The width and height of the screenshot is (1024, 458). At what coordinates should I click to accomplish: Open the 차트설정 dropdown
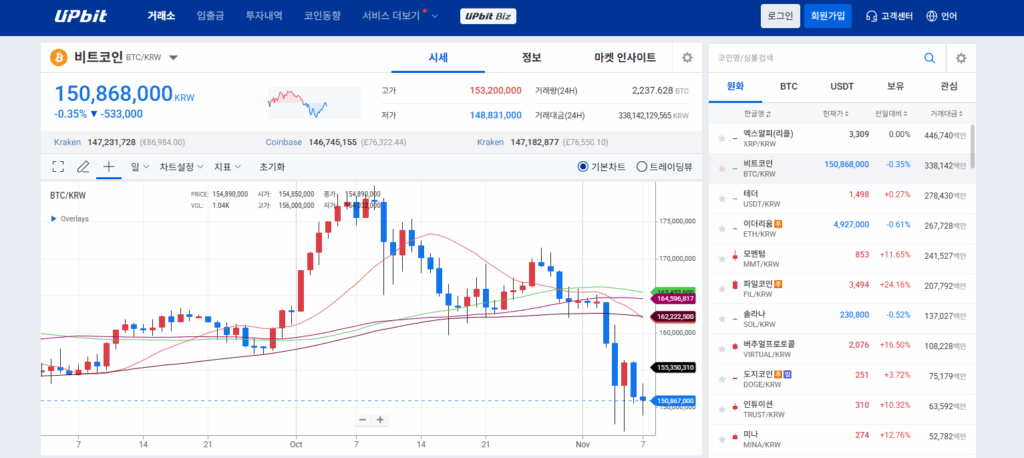[181, 167]
